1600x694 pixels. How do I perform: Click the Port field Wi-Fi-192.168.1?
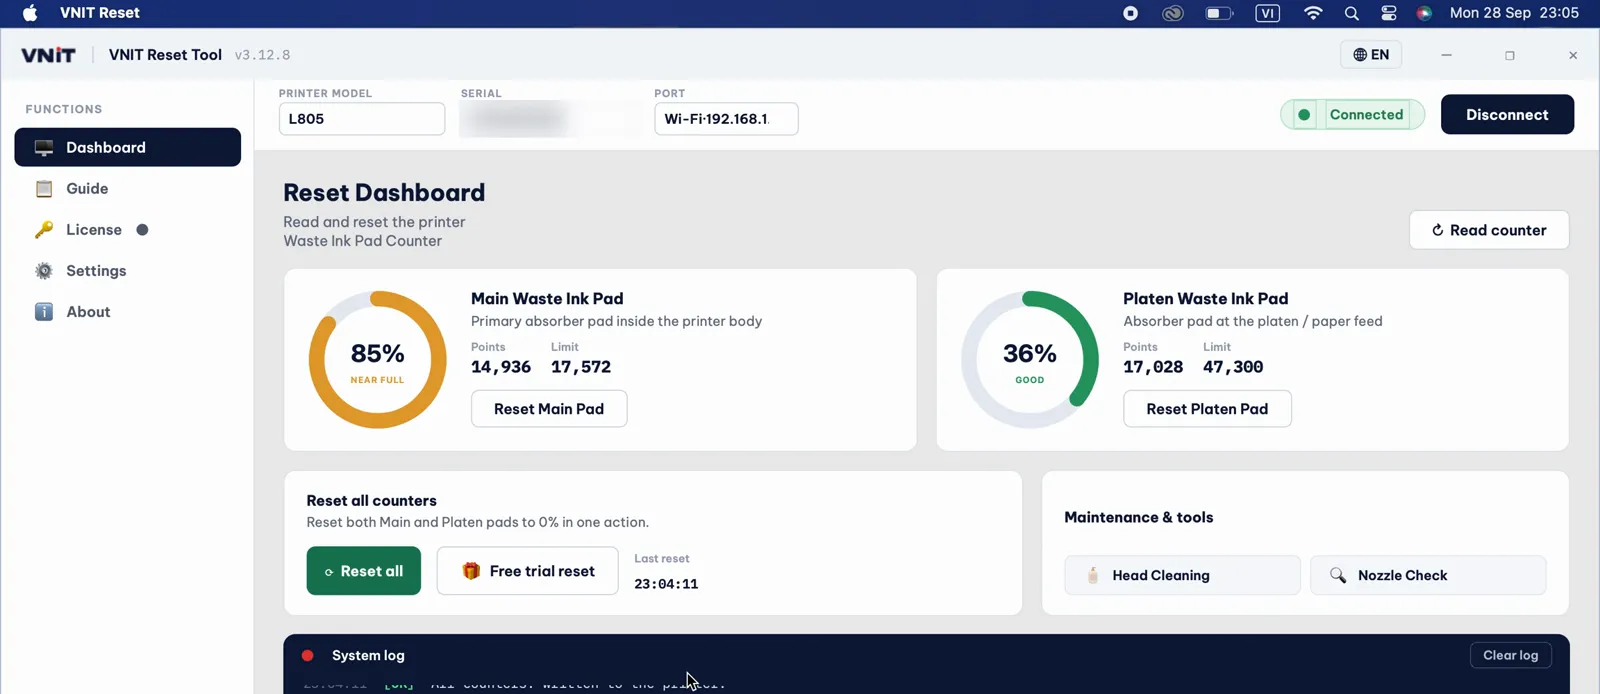(726, 118)
